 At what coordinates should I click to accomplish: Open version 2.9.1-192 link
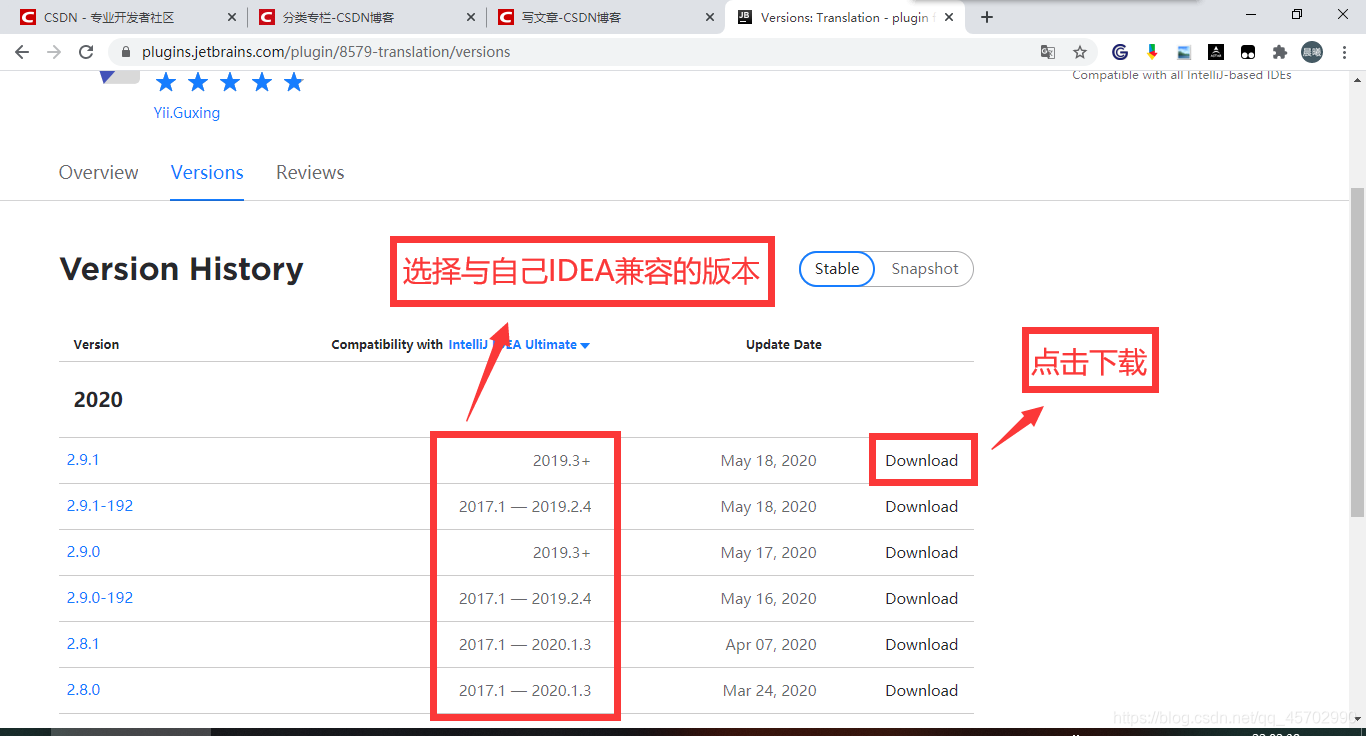(100, 506)
